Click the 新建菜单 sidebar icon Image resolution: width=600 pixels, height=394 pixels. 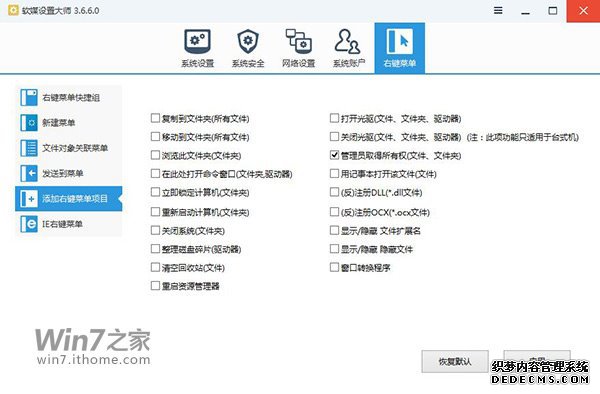coord(29,123)
